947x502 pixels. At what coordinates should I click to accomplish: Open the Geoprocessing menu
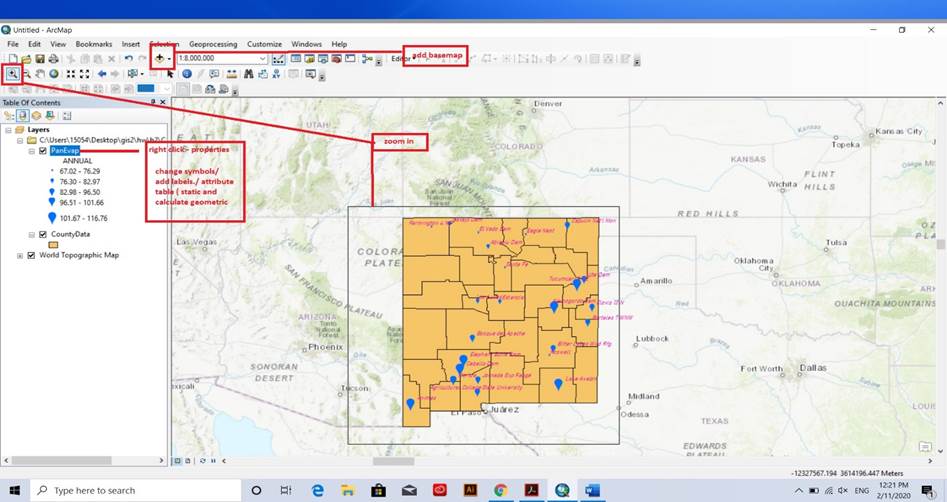coord(213,44)
